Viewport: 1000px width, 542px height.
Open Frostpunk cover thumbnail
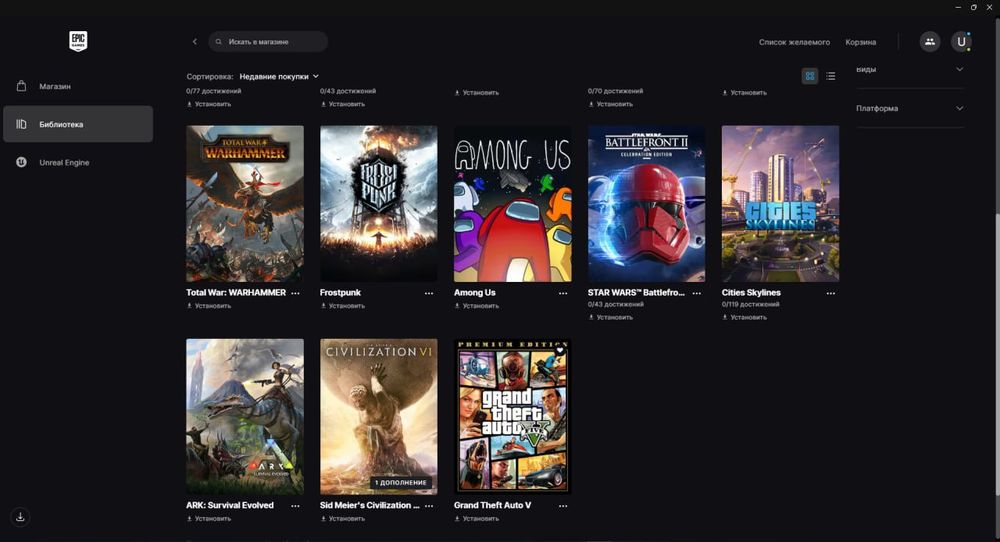[x=379, y=203]
